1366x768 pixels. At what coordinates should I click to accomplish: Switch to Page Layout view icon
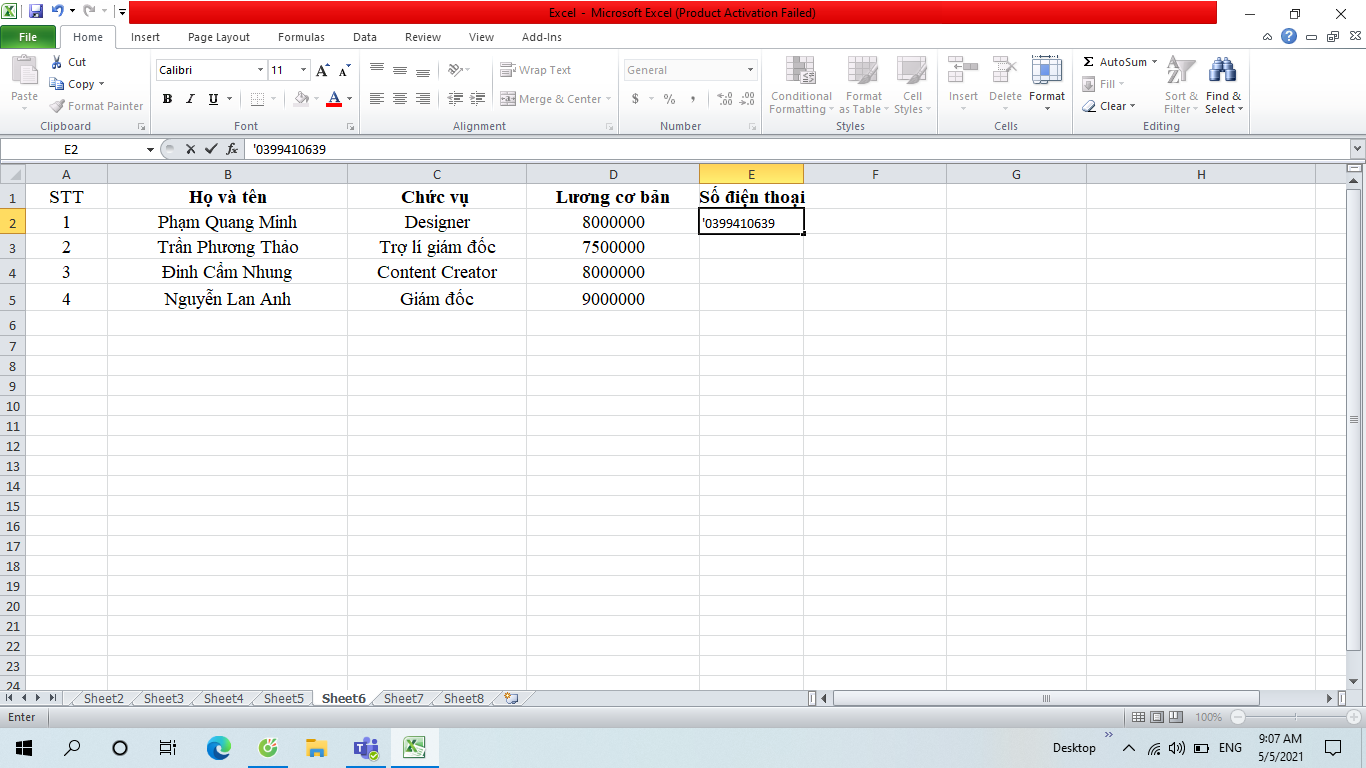click(x=1156, y=717)
